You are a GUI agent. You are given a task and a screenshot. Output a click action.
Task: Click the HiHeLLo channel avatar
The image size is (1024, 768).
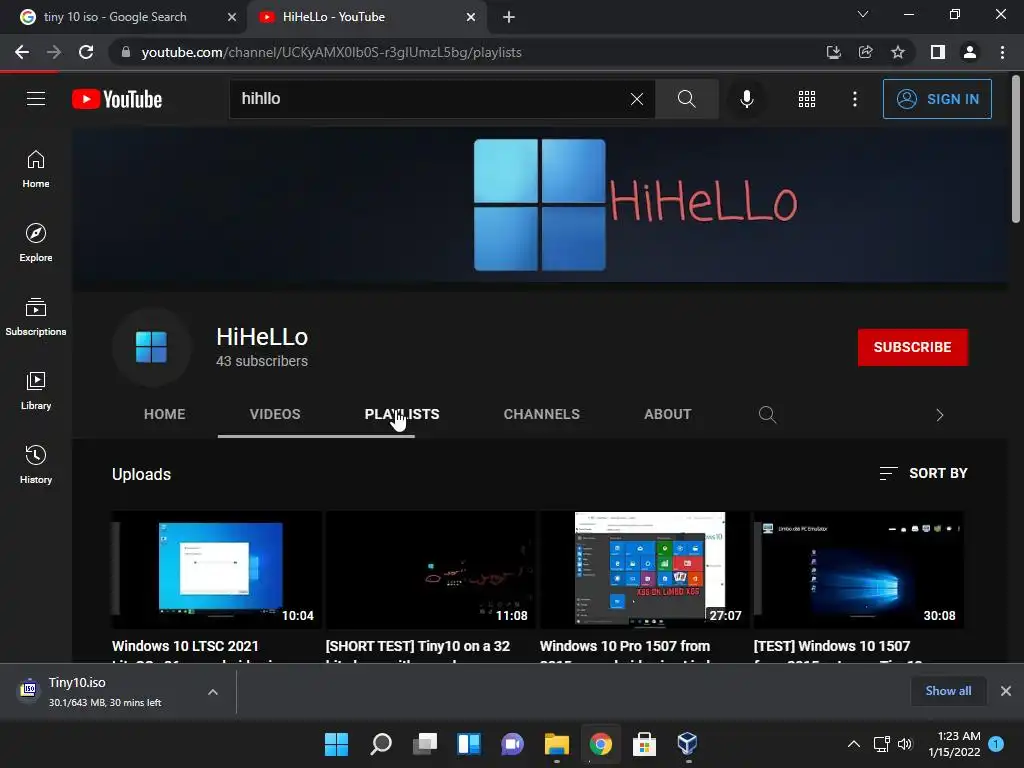click(152, 347)
